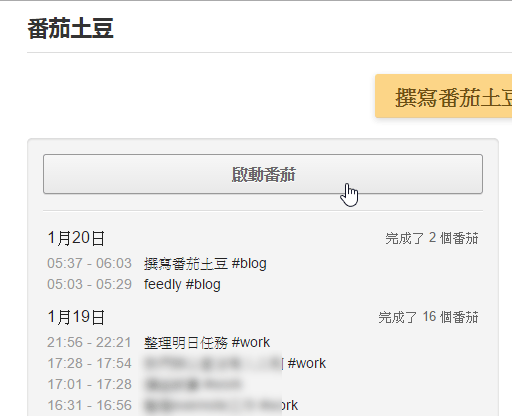Select the 1月19日 date header
Screen dimensions: 512x416
(x=76, y=317)
